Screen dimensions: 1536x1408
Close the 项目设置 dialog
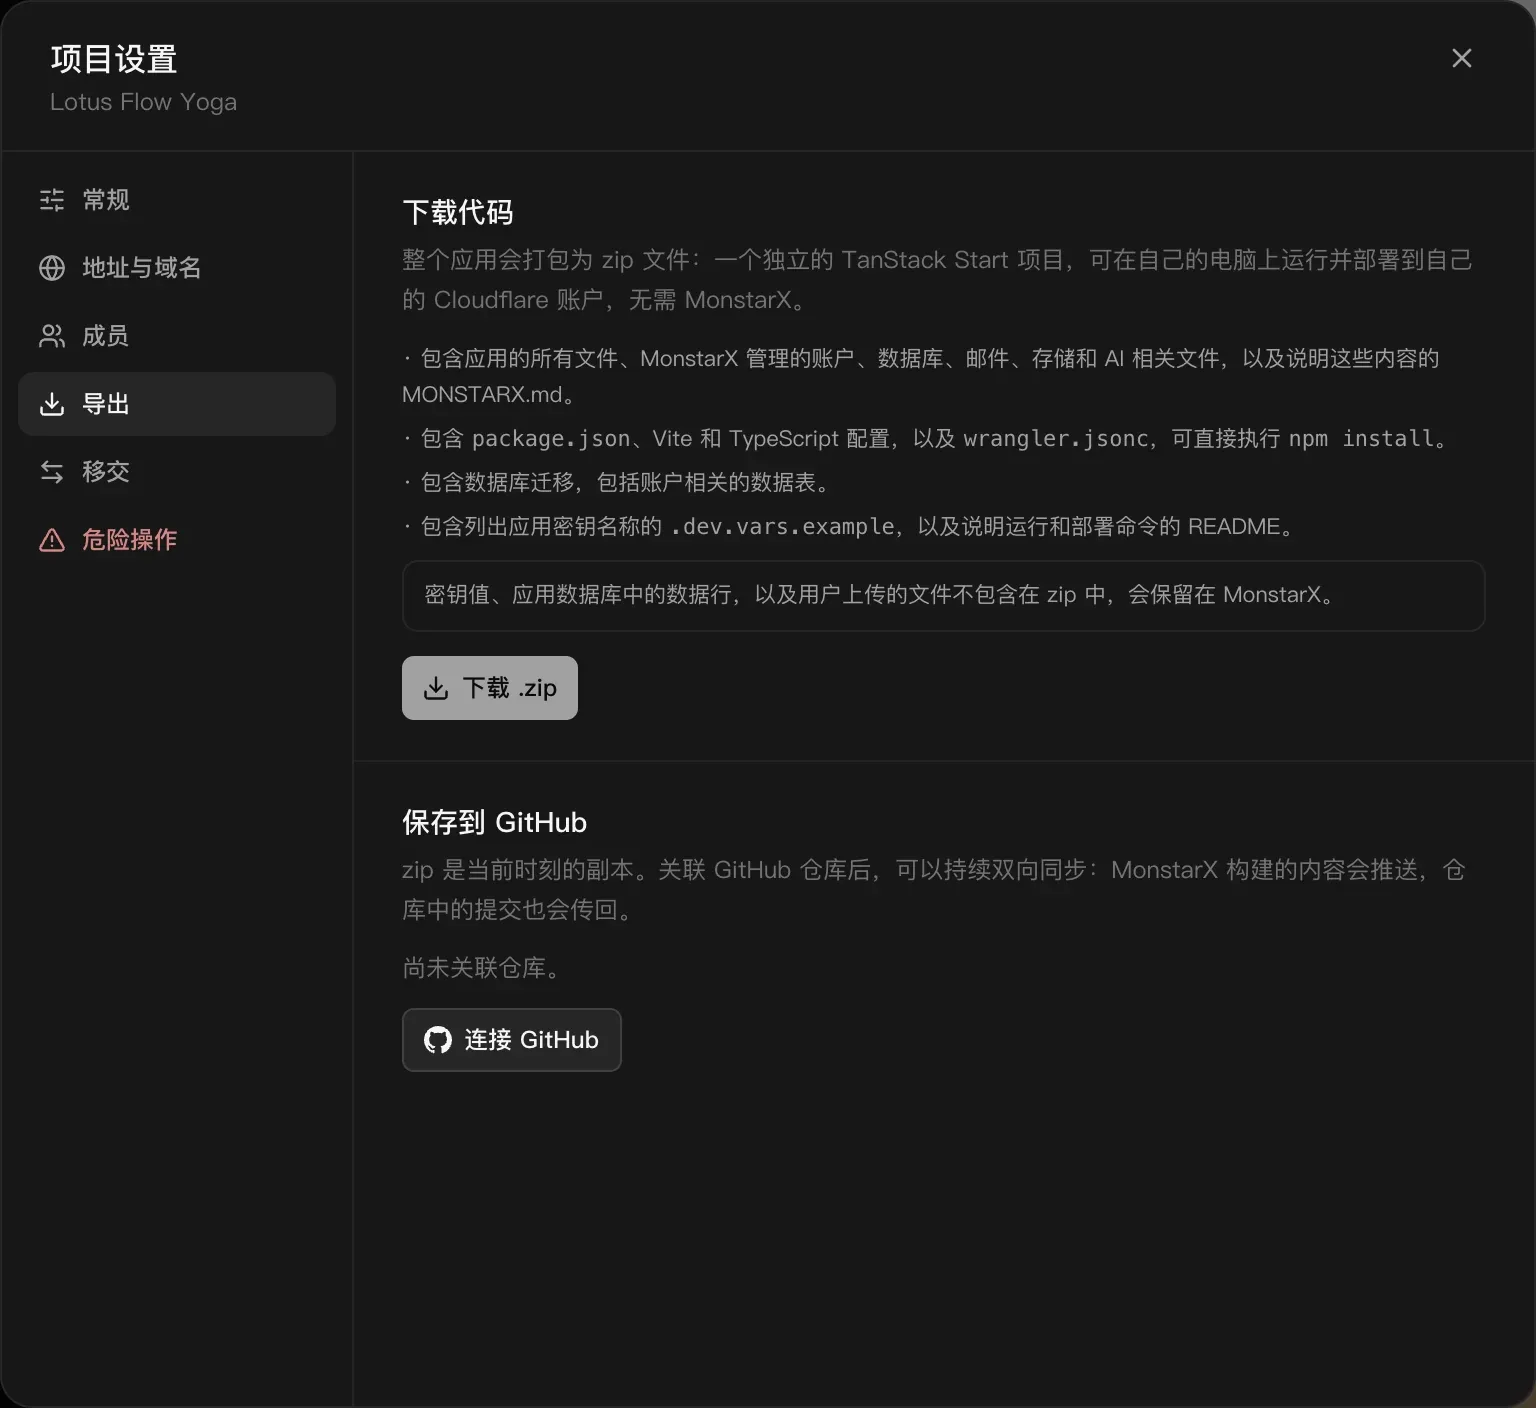(x=1461, y=58)
